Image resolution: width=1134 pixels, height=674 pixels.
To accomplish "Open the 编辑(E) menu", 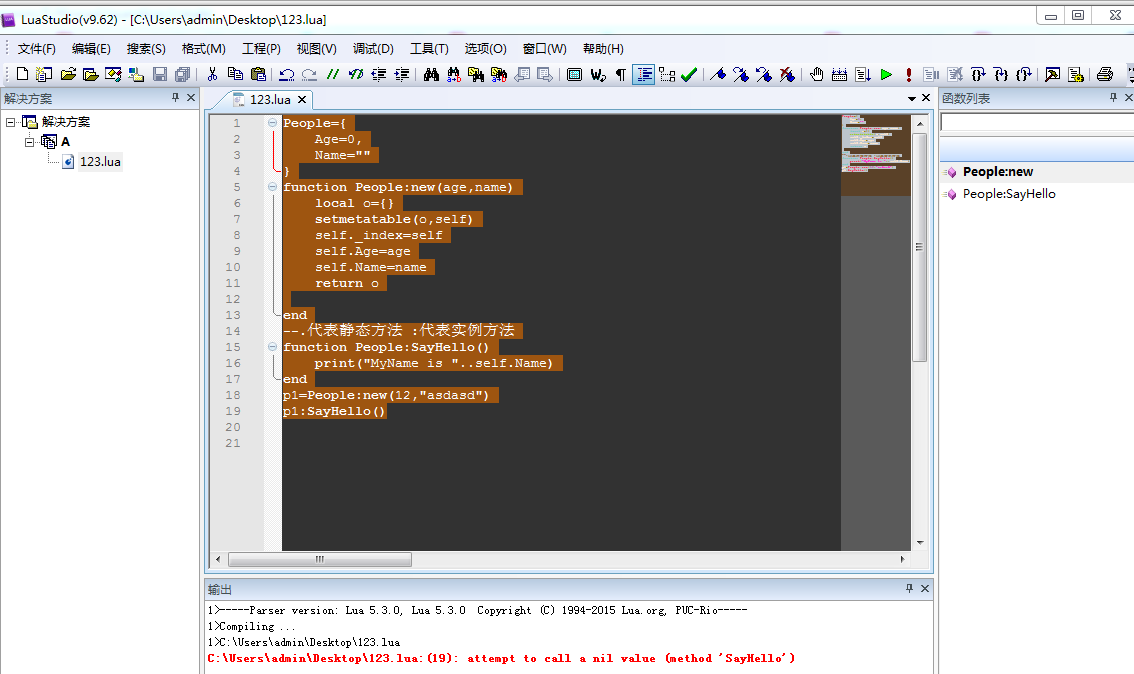I will 91,48.
